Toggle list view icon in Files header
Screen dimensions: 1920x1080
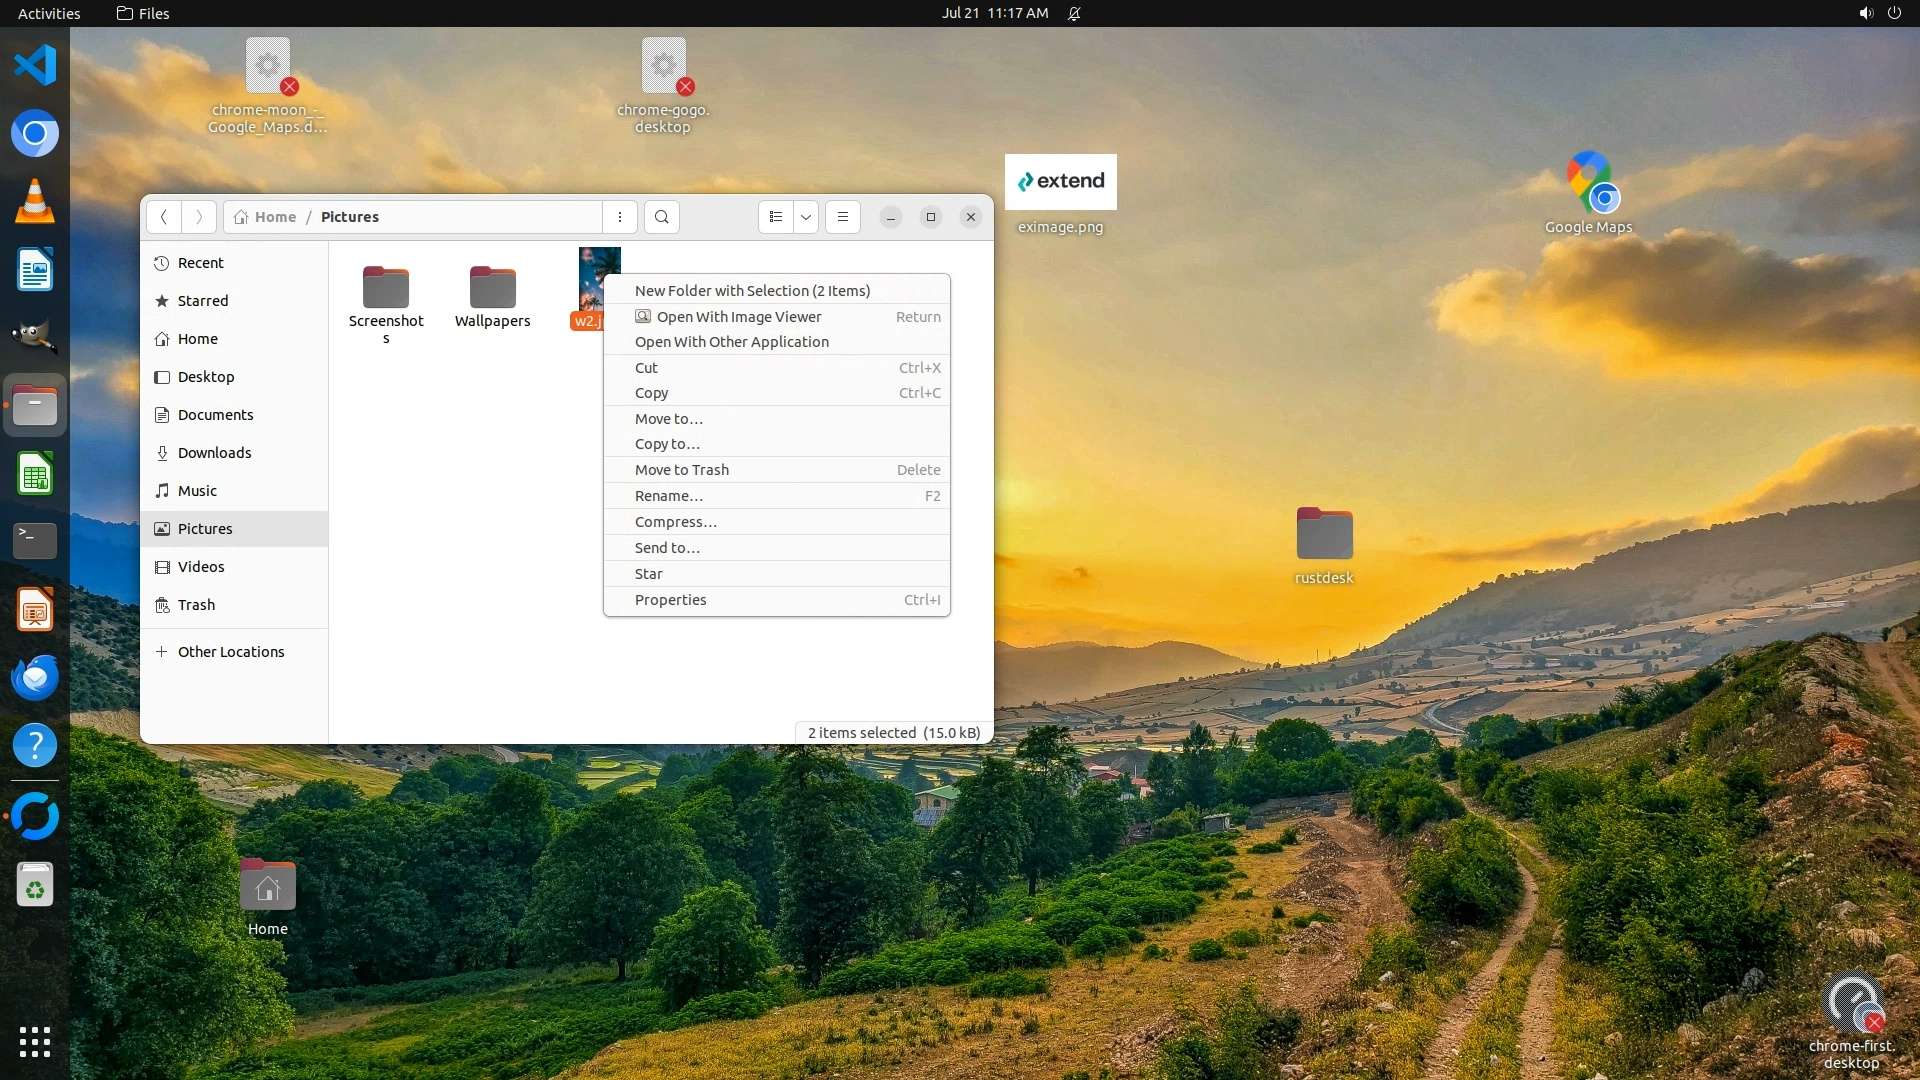pos(776,217)
